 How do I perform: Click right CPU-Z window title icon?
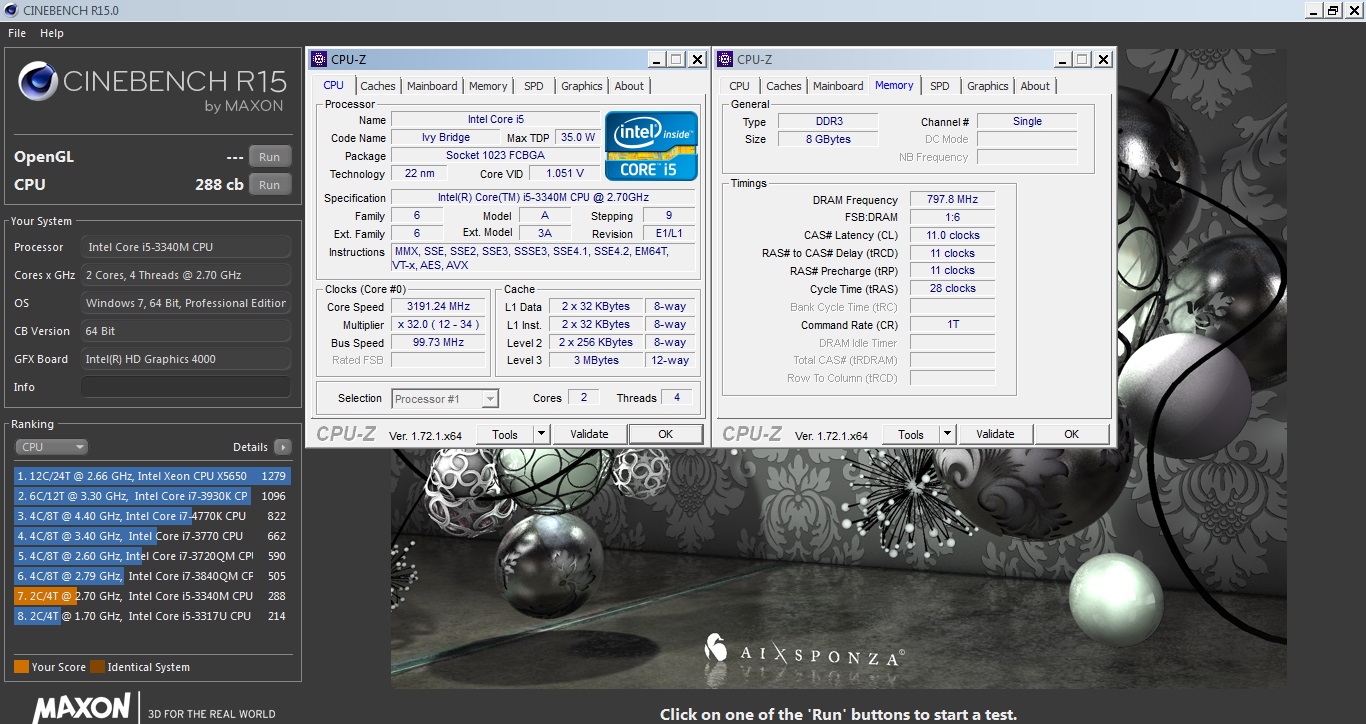pos(726,59)
